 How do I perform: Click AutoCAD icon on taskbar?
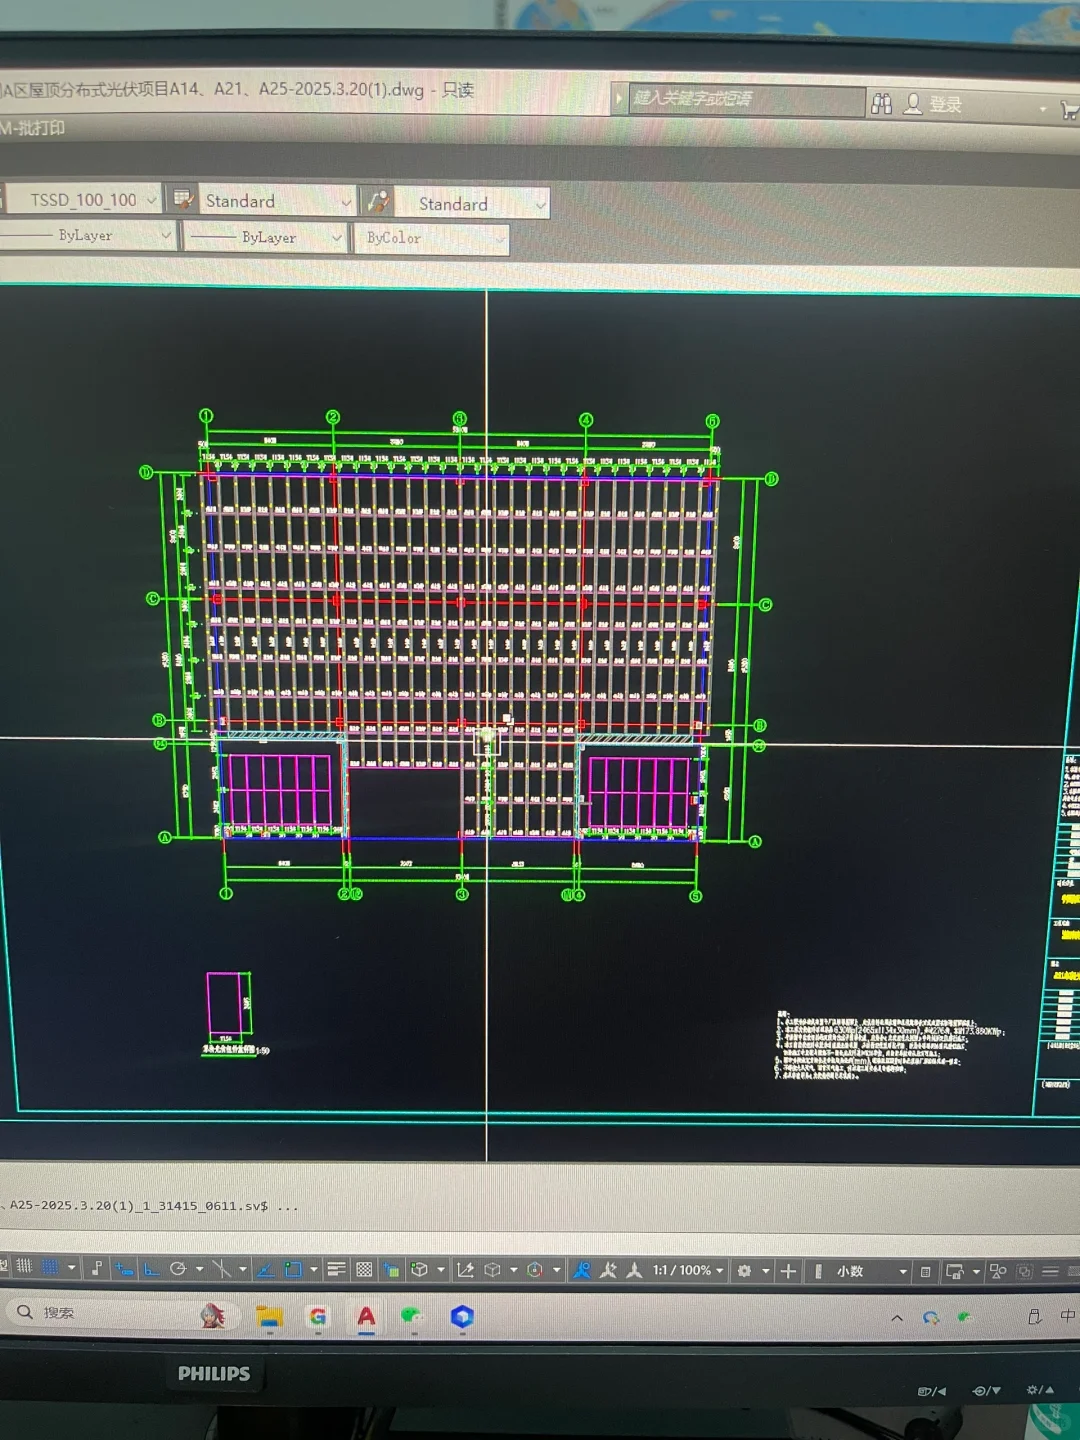[366, 1317]
